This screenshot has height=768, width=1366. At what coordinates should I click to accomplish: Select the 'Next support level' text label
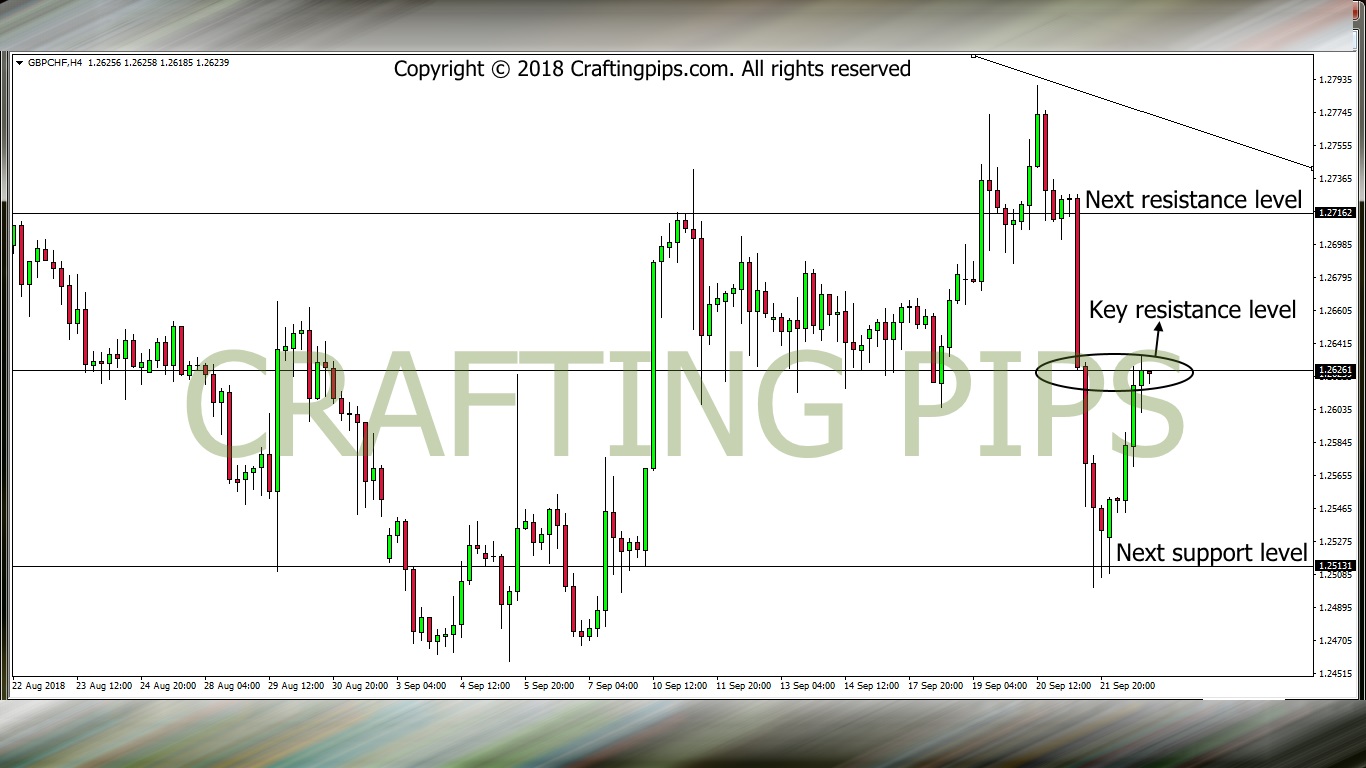[1212, 553]
